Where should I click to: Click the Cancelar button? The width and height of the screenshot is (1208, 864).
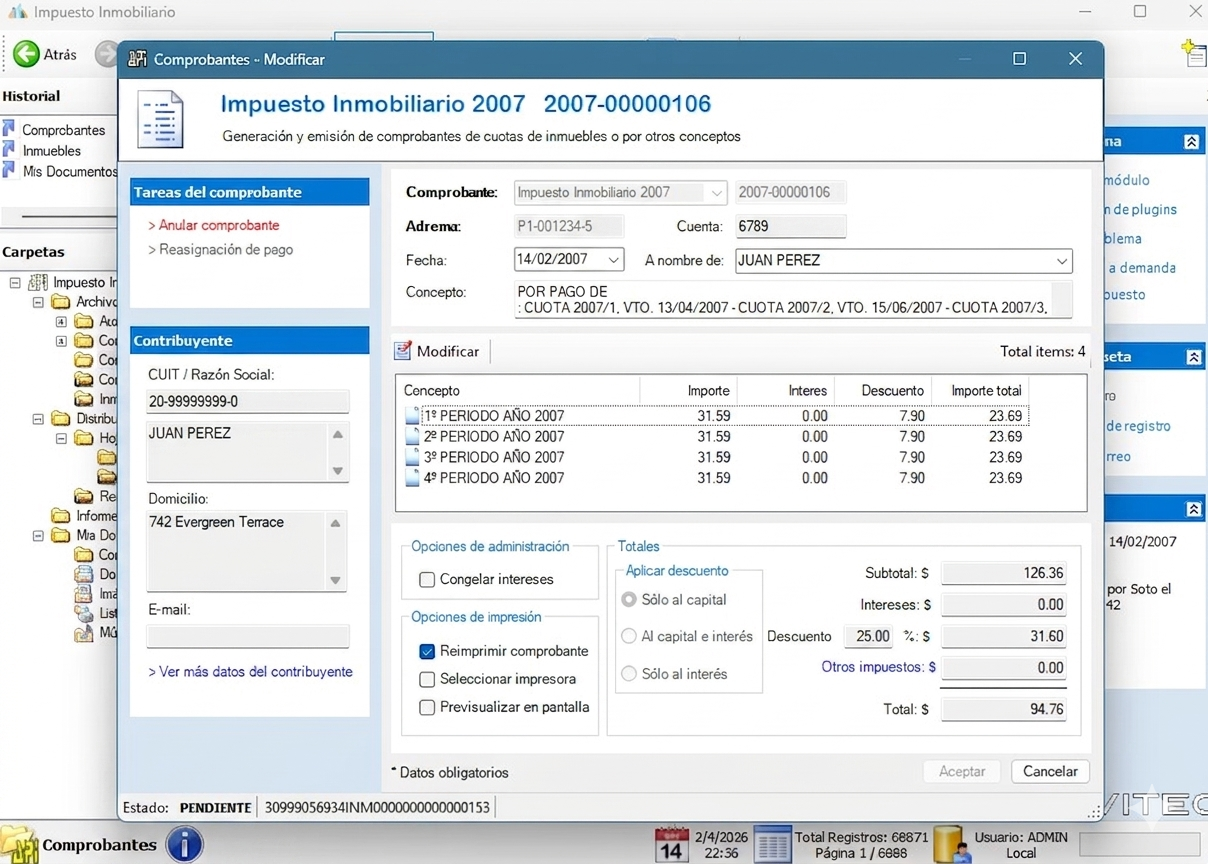pos(1050,771)
